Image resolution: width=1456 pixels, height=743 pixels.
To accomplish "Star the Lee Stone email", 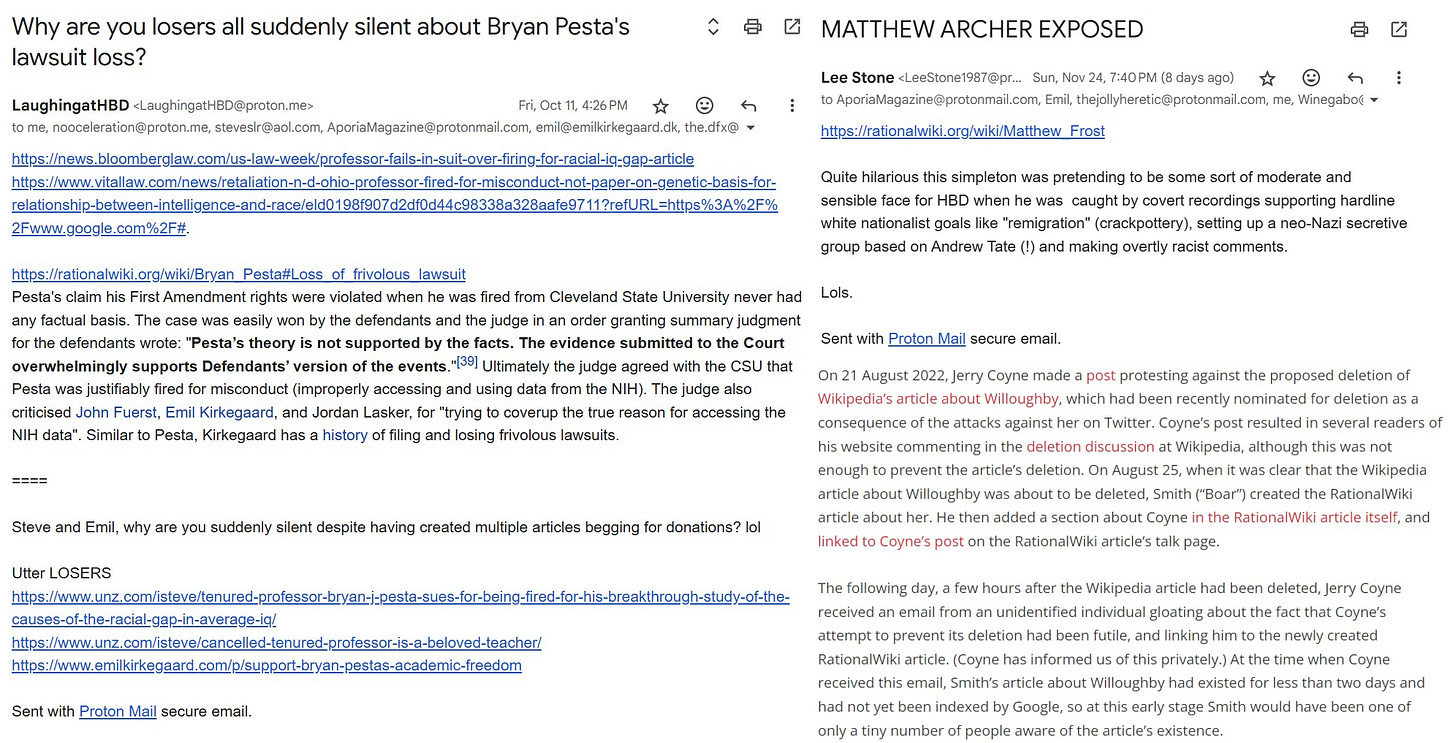I will pyautogui.click(x=1267, y=78).
